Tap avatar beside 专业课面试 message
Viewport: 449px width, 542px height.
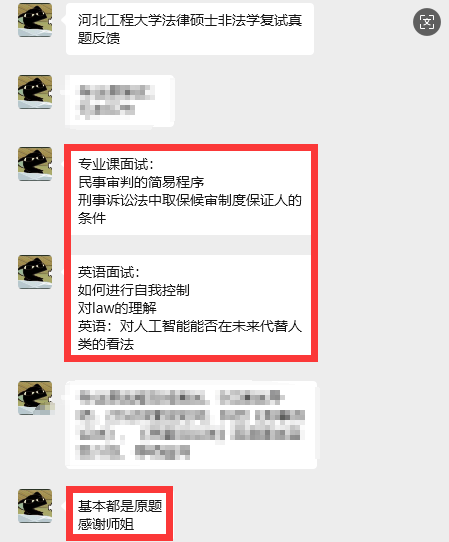tap(35, 164)
